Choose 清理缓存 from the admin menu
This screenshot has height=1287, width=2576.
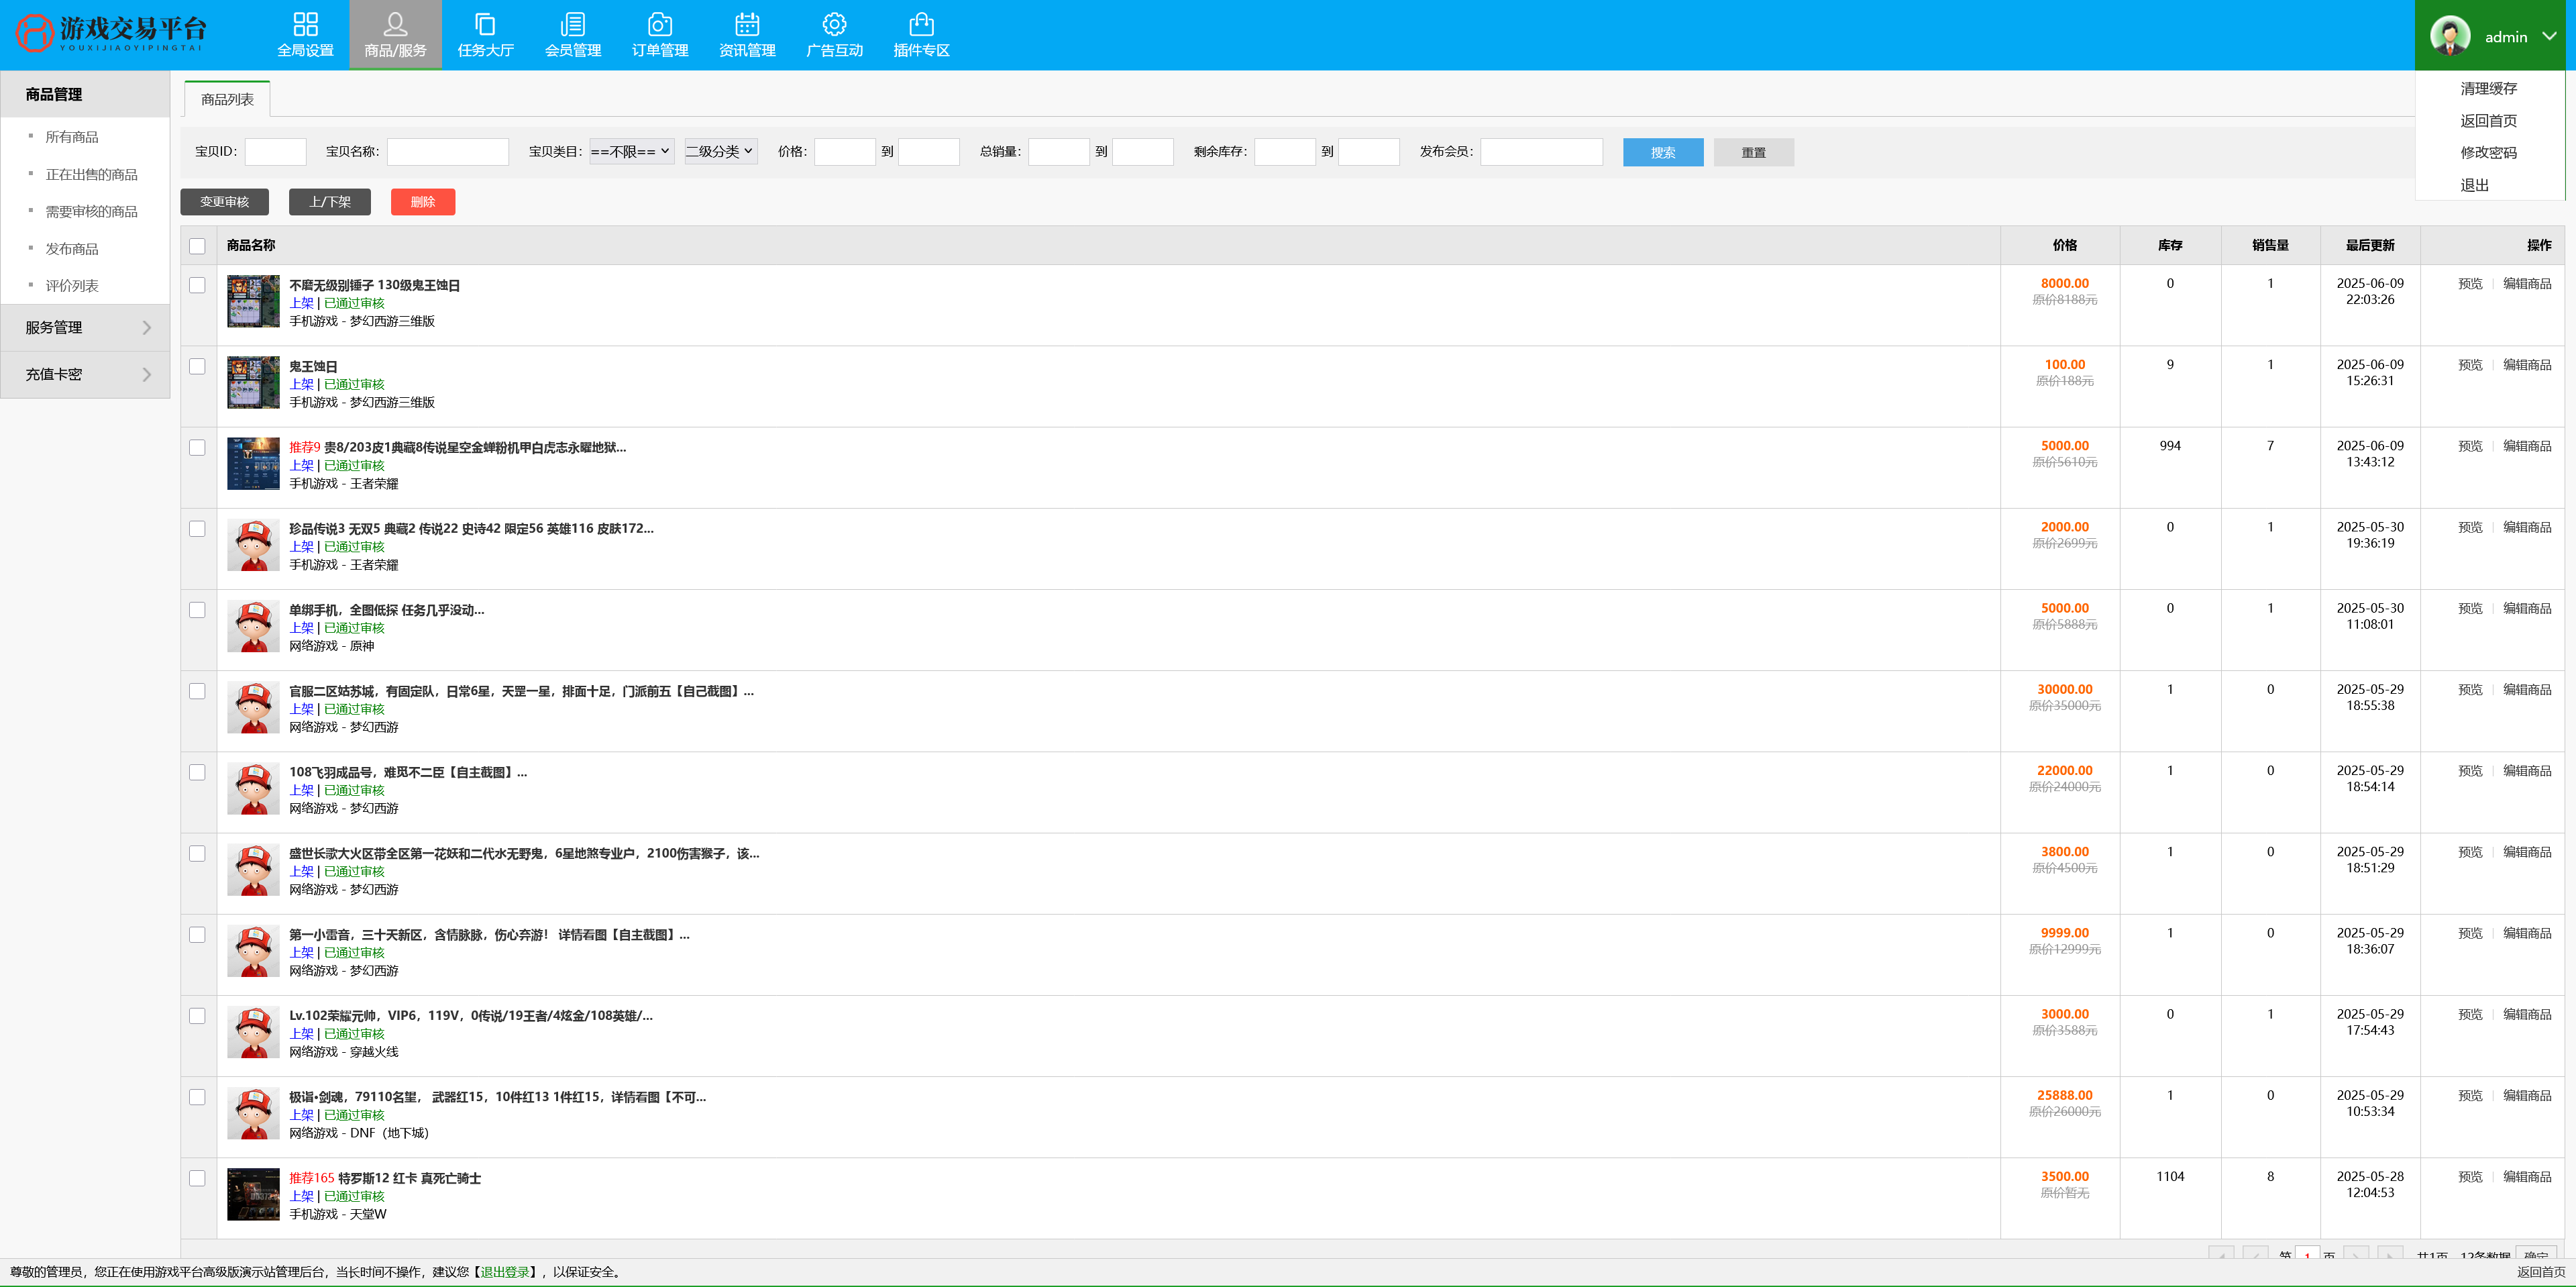point(2488,89)
